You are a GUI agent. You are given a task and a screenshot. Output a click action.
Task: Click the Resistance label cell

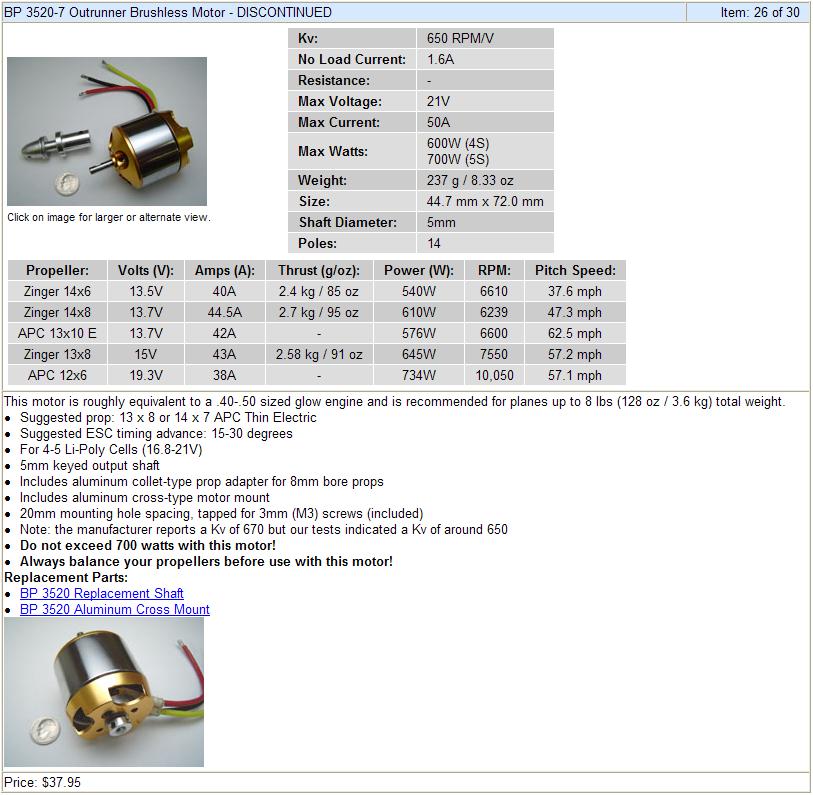tap(353, 80)
